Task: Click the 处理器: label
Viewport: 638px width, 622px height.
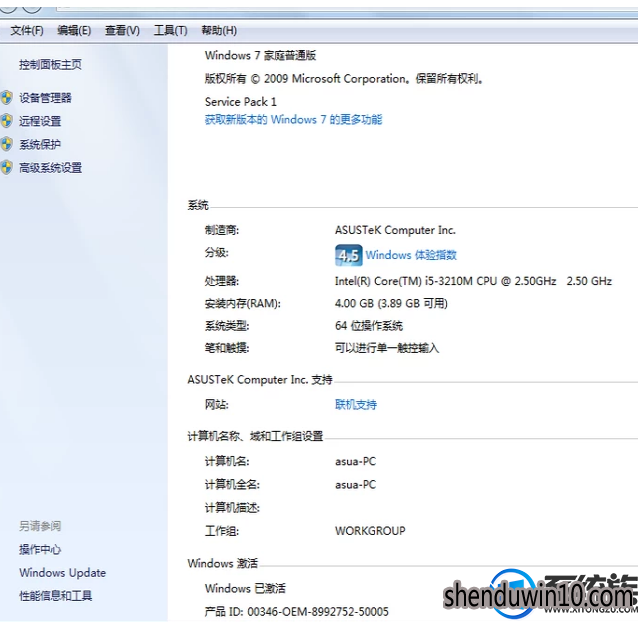Action: pos(222,281)
